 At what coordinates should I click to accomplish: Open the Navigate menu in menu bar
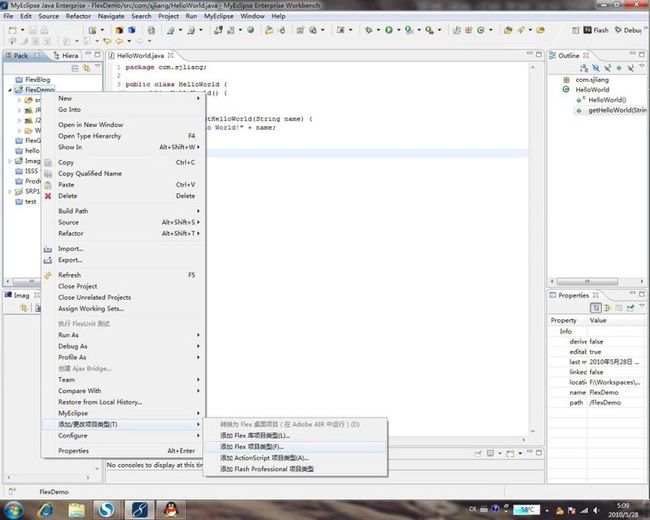point(111,16)
